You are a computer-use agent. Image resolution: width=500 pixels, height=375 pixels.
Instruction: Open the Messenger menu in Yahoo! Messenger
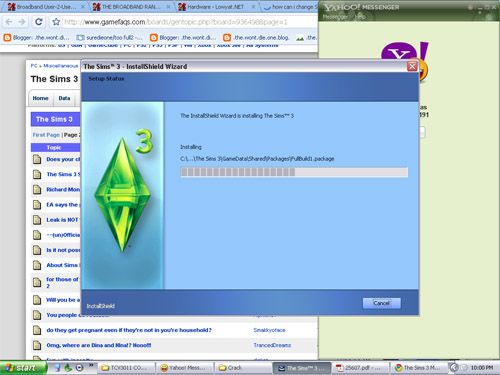(x=335, y=16)
